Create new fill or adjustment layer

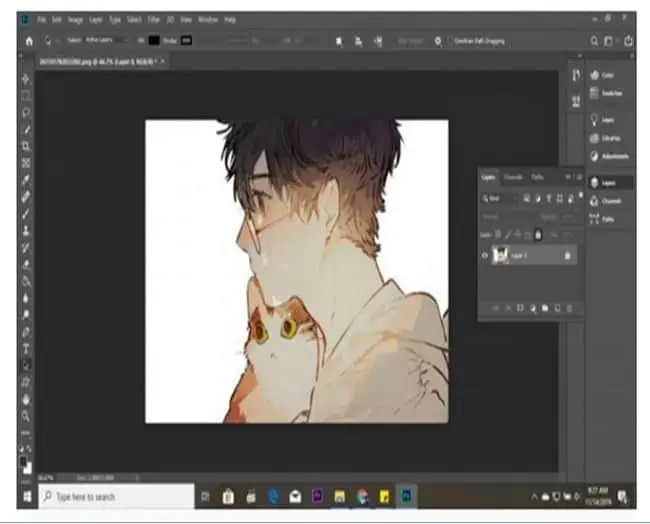click(533, 308)
